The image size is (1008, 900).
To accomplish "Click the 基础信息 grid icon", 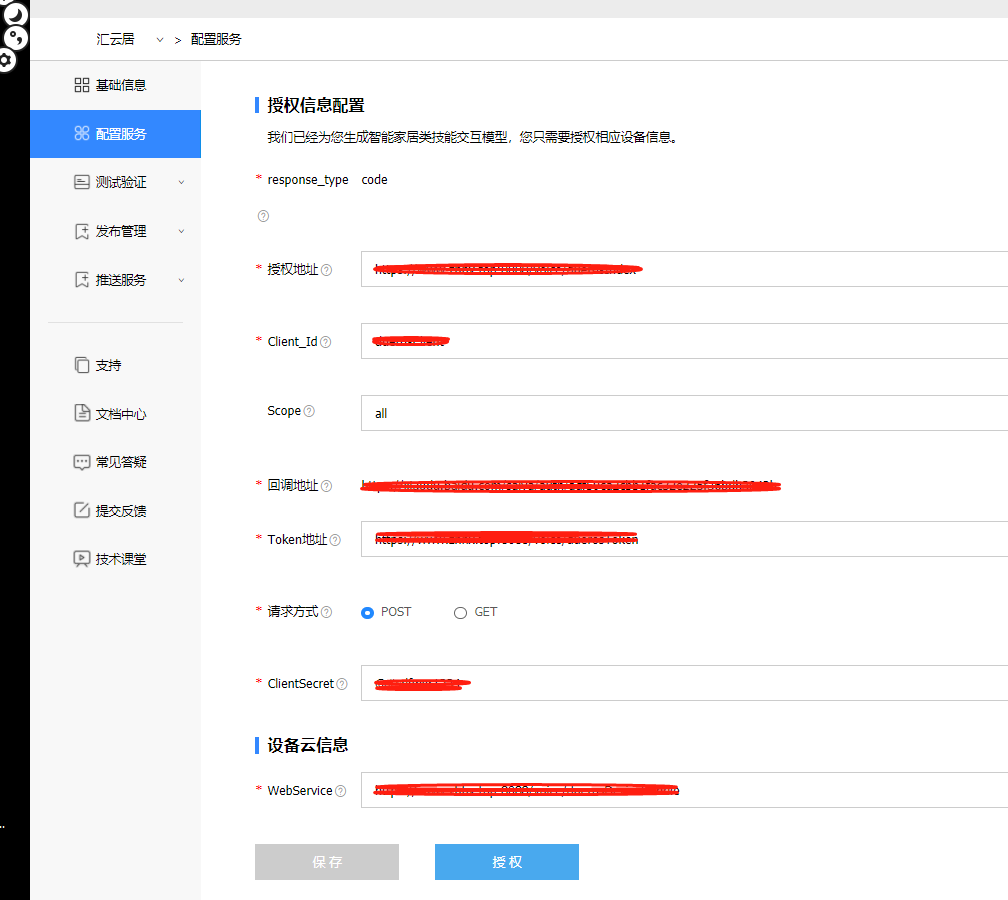I will tap(82, 85).
